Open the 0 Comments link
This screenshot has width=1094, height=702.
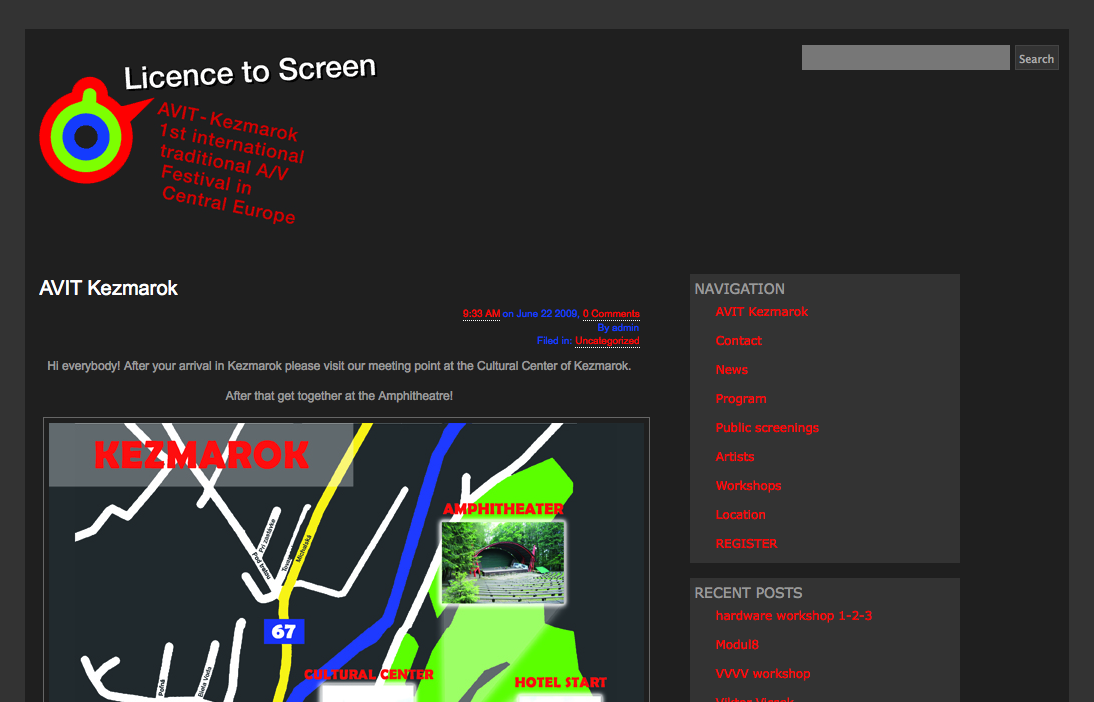pos(611,313)
